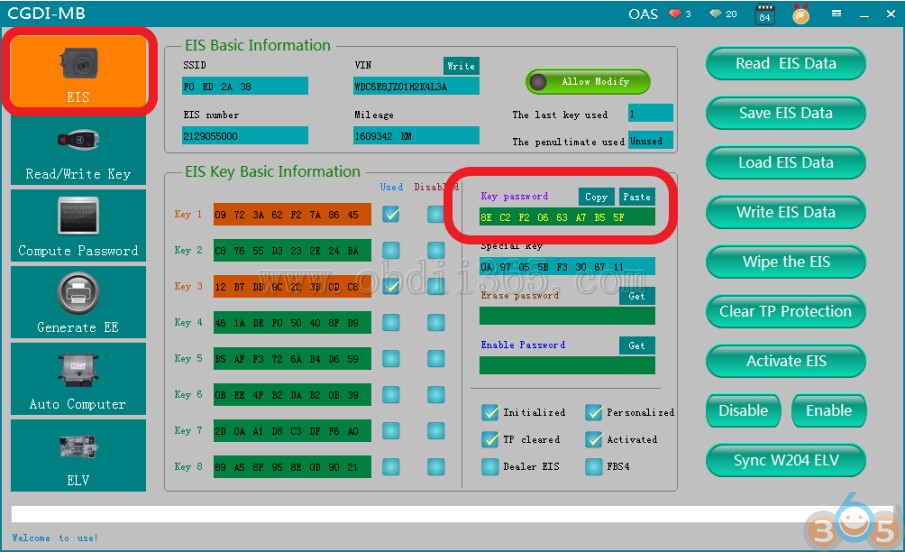
Task: Toggle Key 2 Used checkbox
Action: 391,250
